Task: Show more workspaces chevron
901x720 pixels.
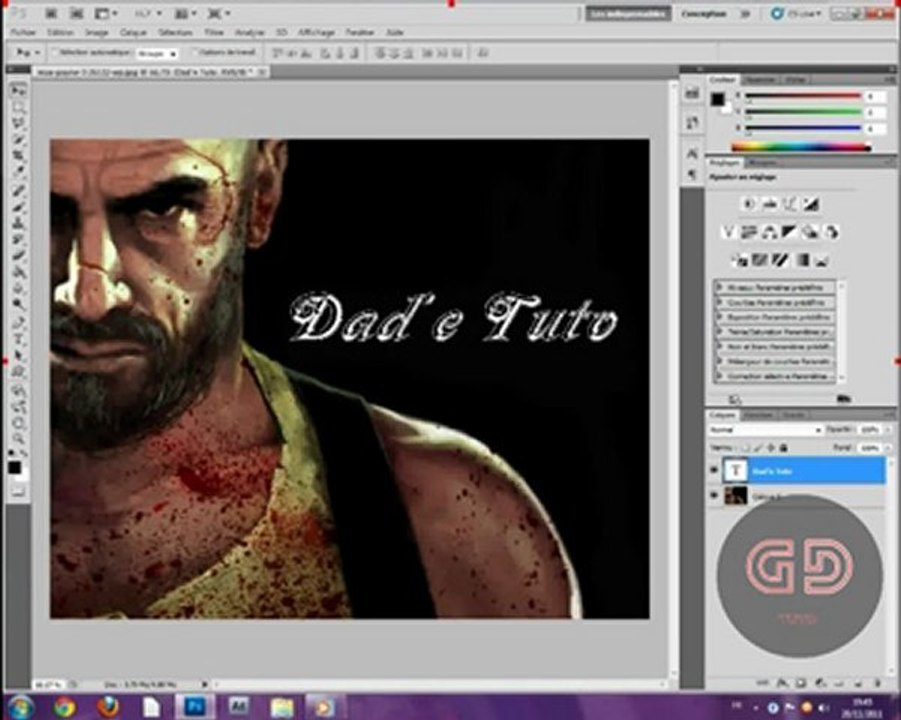Action: (745, 14)
